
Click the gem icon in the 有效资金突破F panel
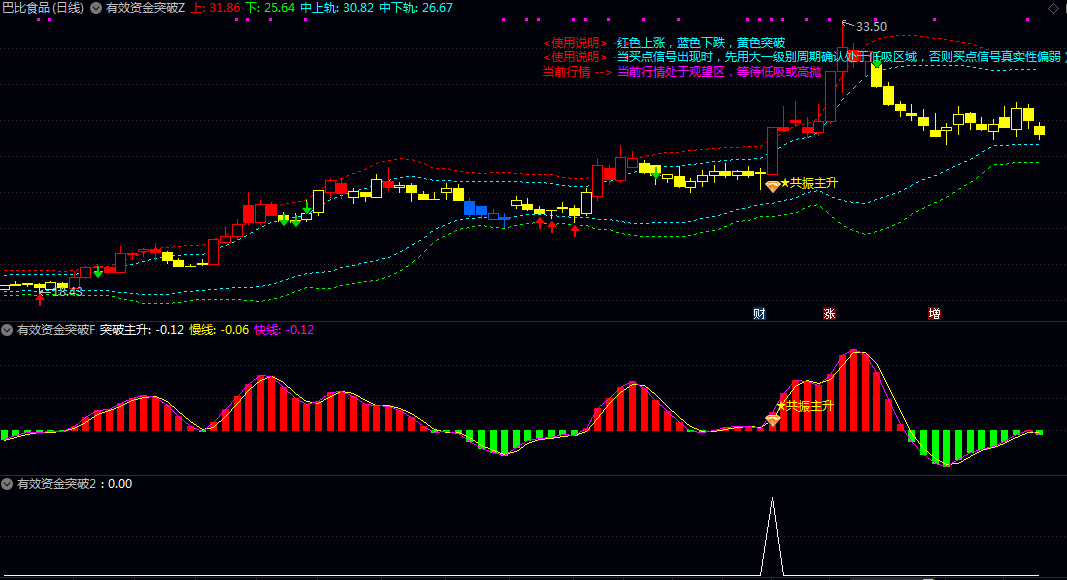coord(772,420)
